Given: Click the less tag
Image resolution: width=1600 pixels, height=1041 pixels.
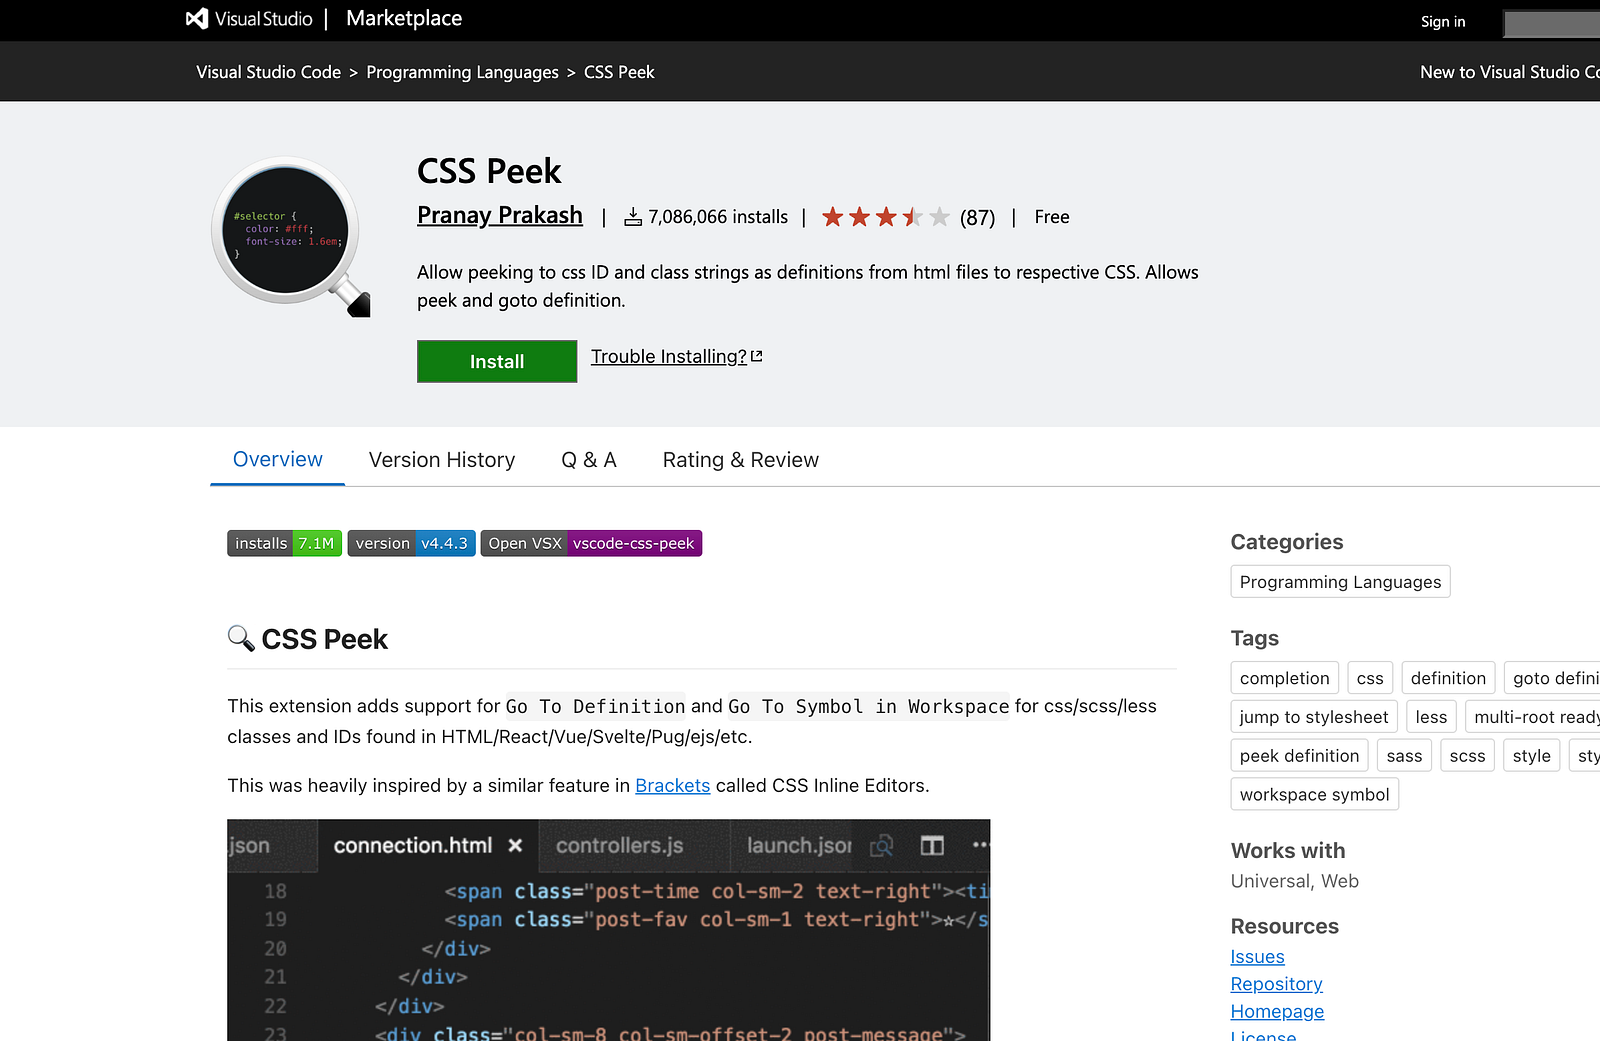Looking at the screenshot, I should [x=1431, y=717].
